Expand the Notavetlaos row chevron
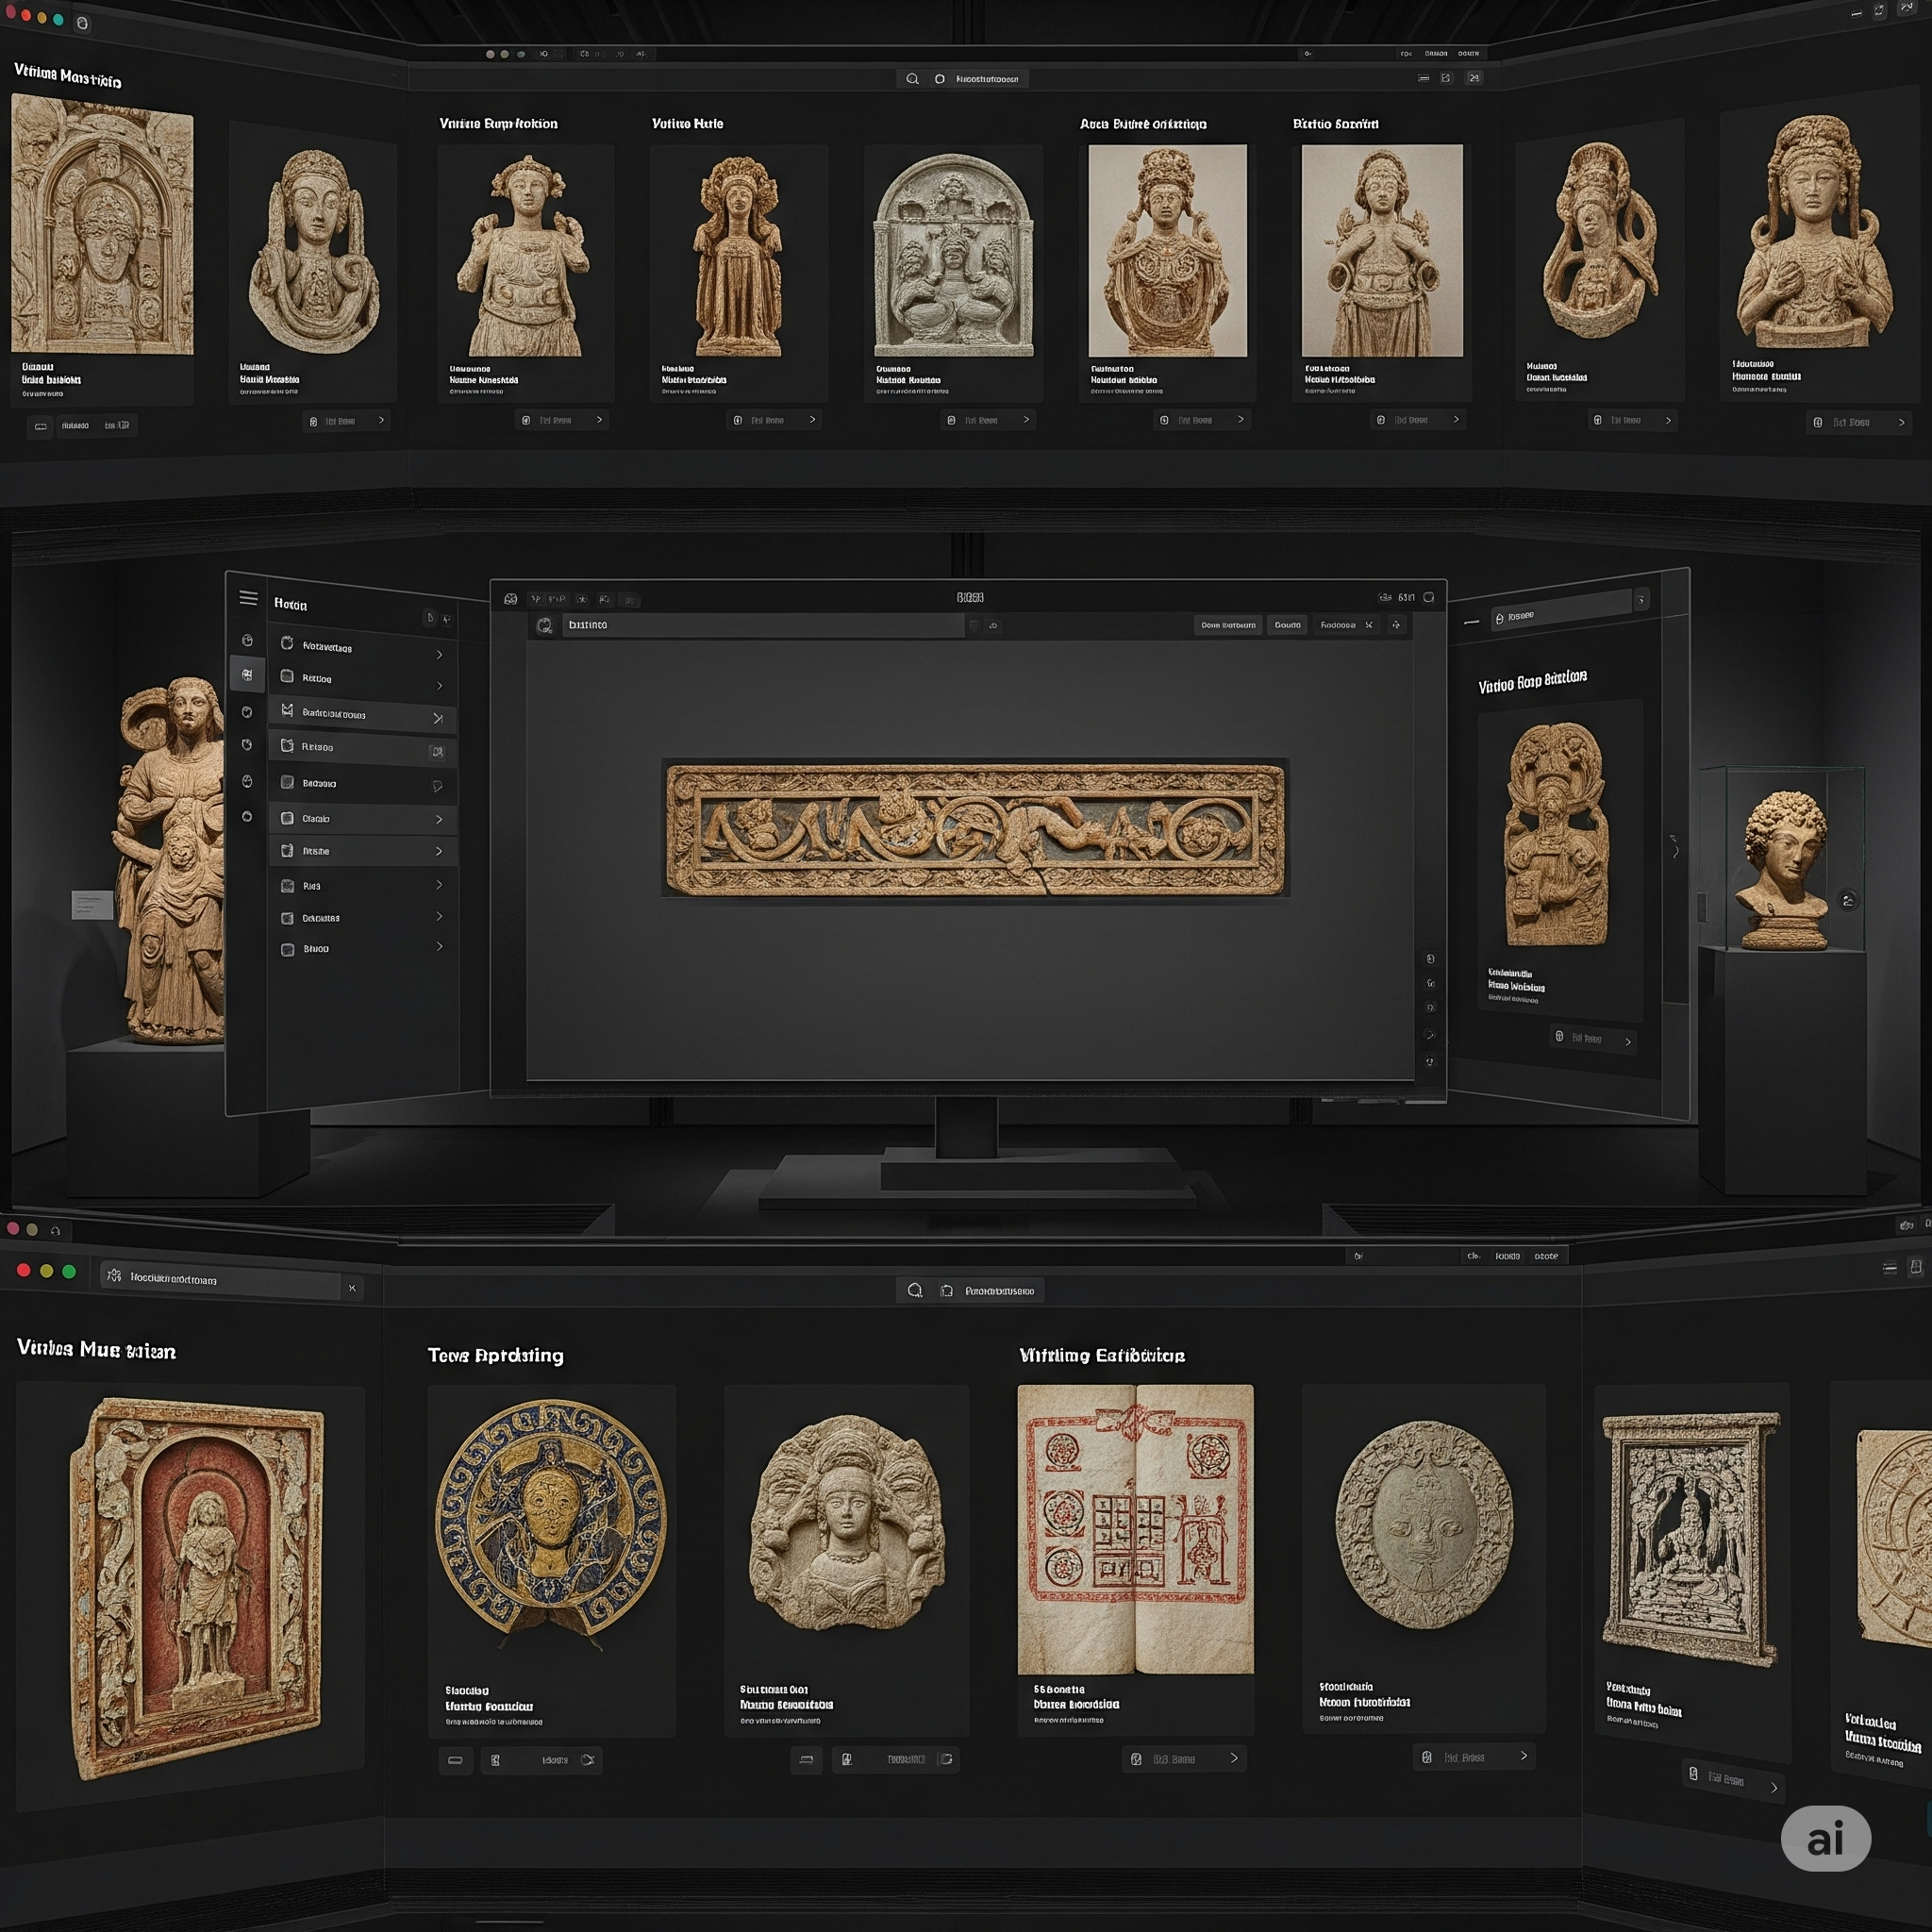The height and width of the screenshot is (1932, 1932). [439, 654]
